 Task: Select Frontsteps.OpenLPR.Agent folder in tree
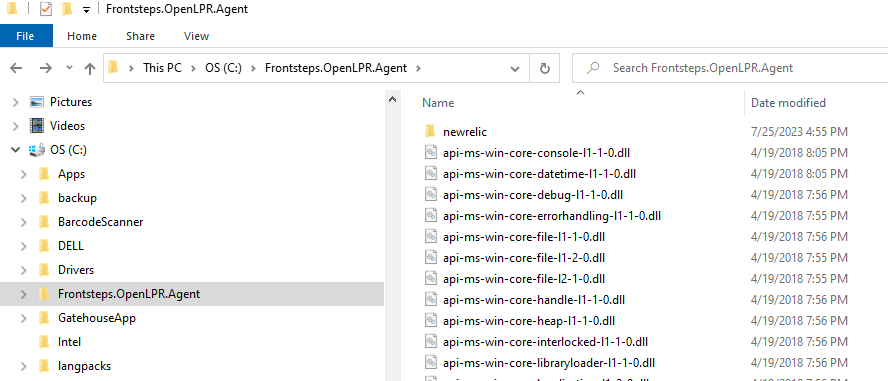(129, 294)
